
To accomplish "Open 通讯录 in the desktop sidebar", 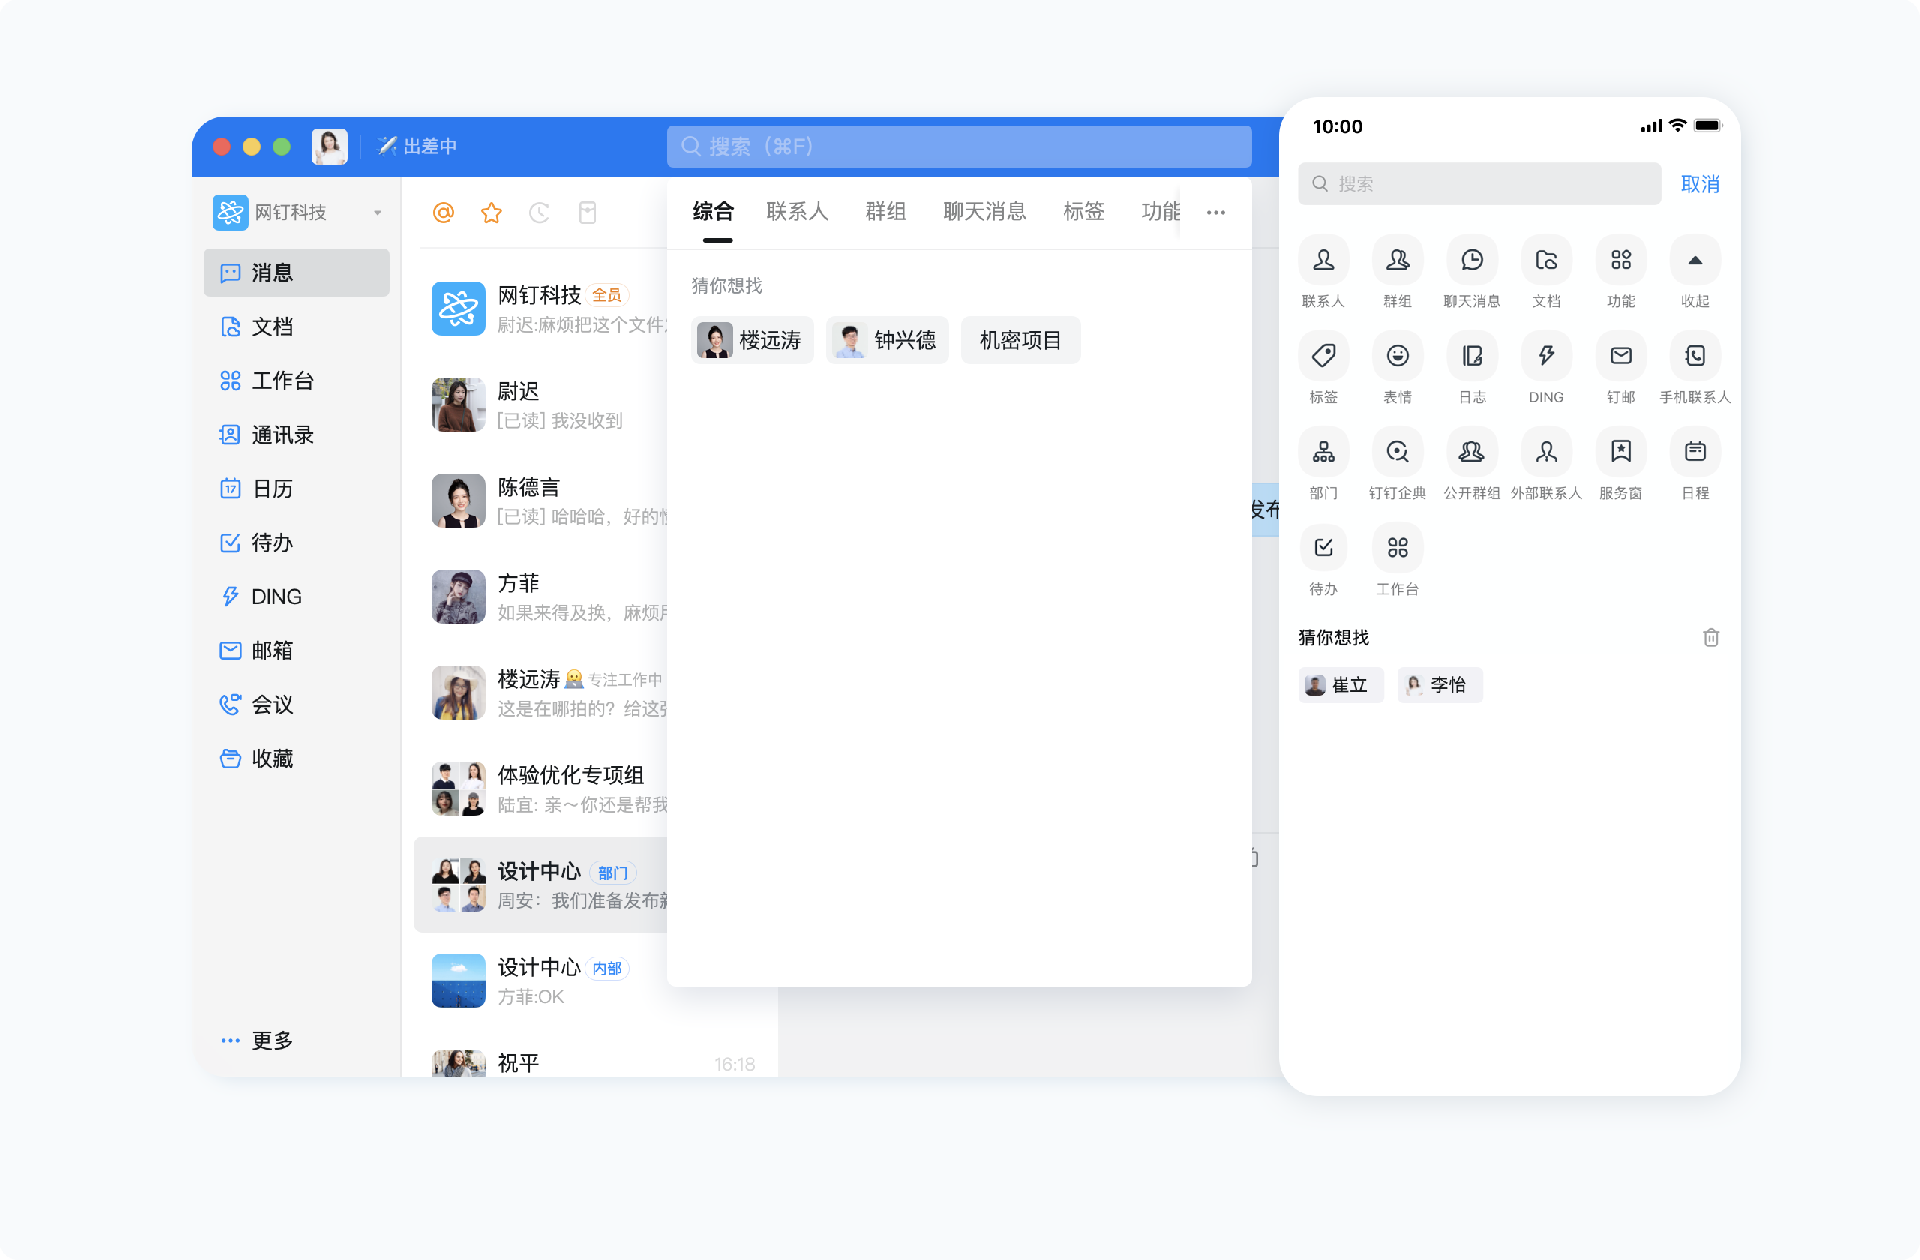I will click(x=296, y=434).
